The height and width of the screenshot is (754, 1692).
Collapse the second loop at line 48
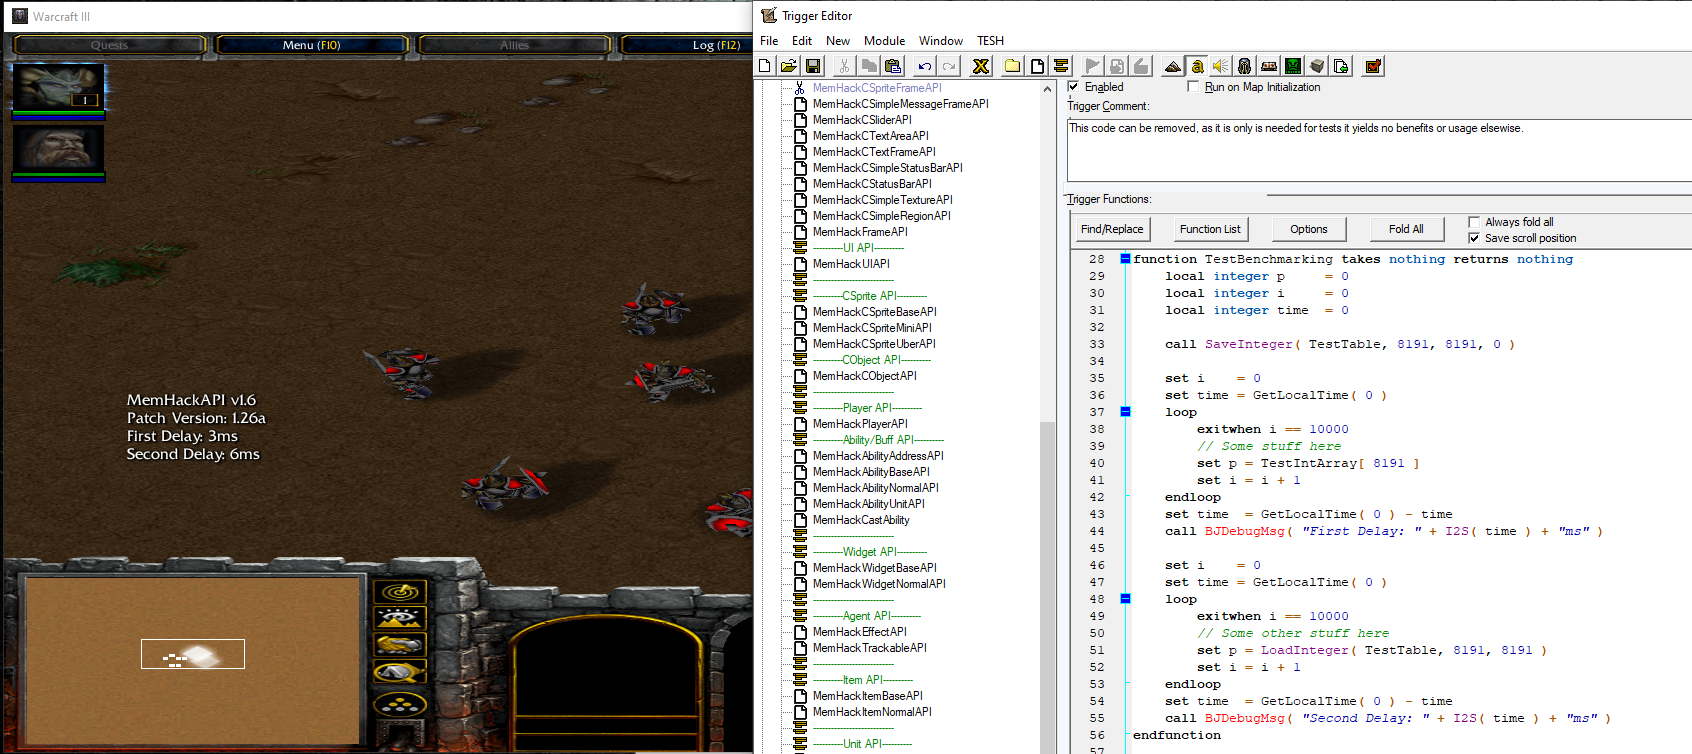pyautogui.click(x=1125, y=599)
